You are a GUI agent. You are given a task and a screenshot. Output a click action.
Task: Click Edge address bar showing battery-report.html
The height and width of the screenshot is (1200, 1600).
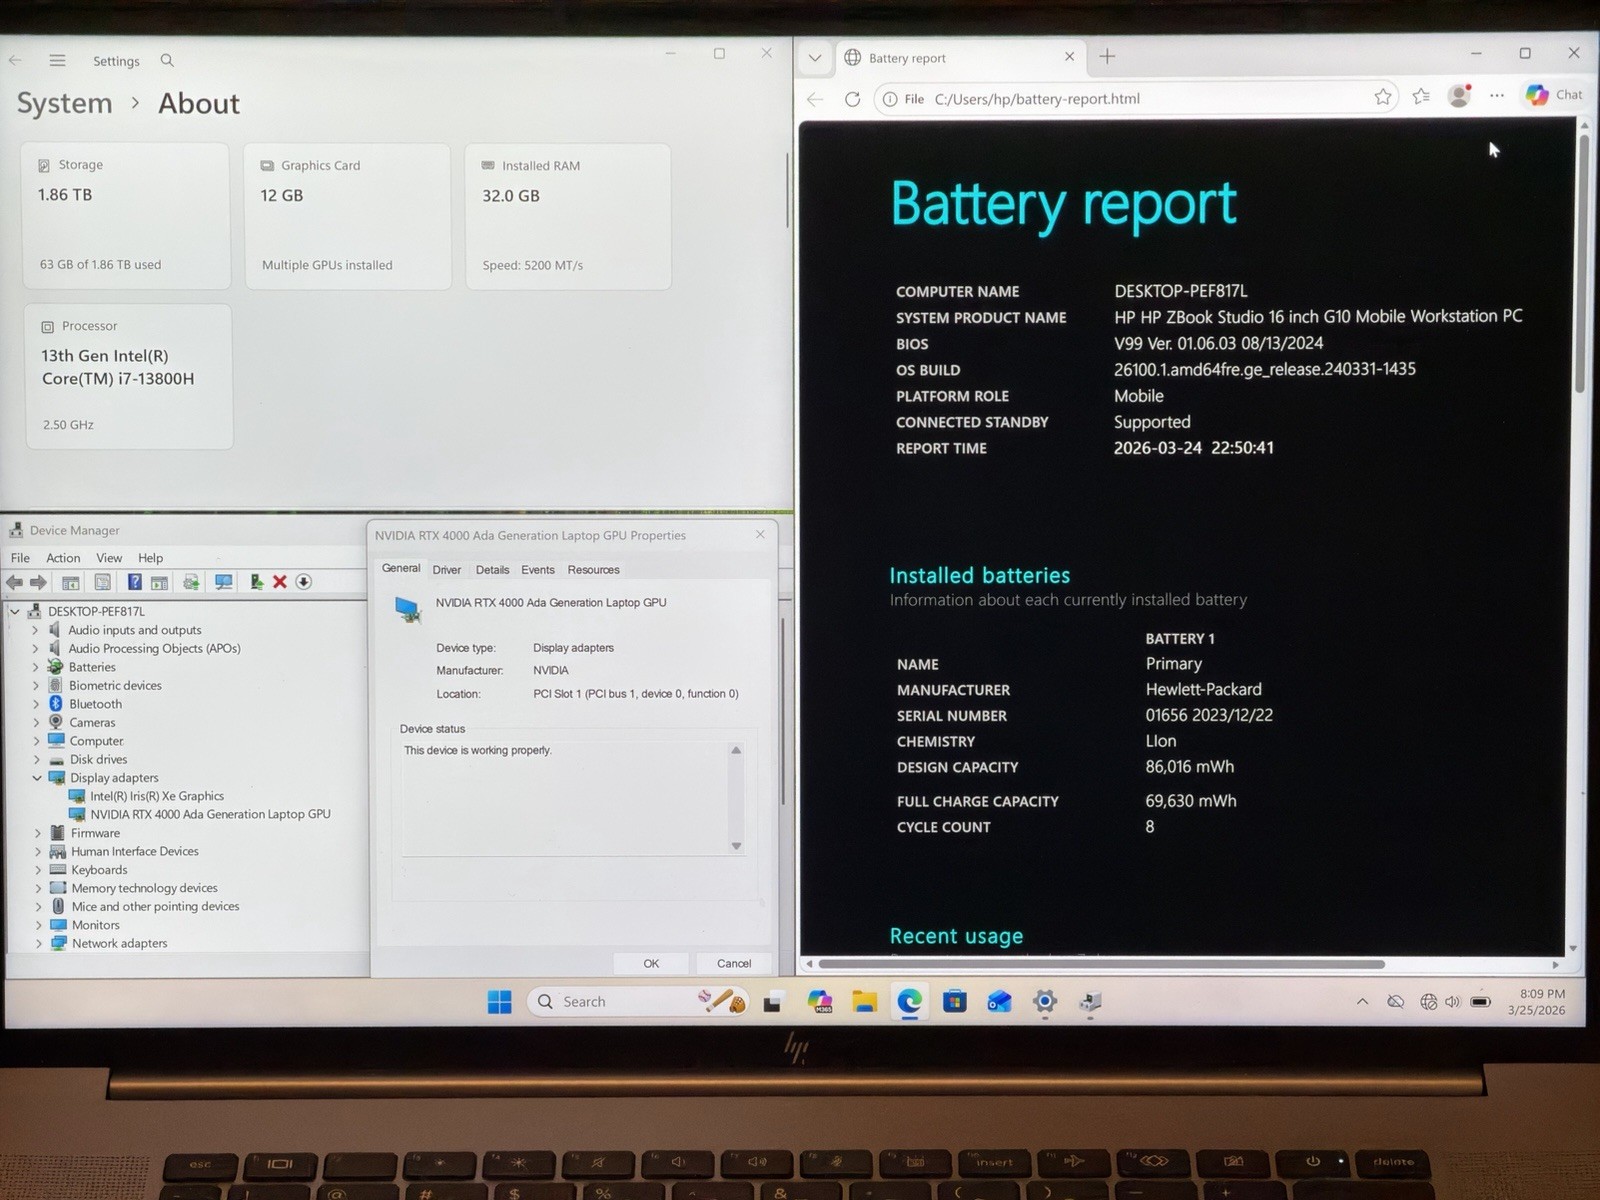point(1135,99)
